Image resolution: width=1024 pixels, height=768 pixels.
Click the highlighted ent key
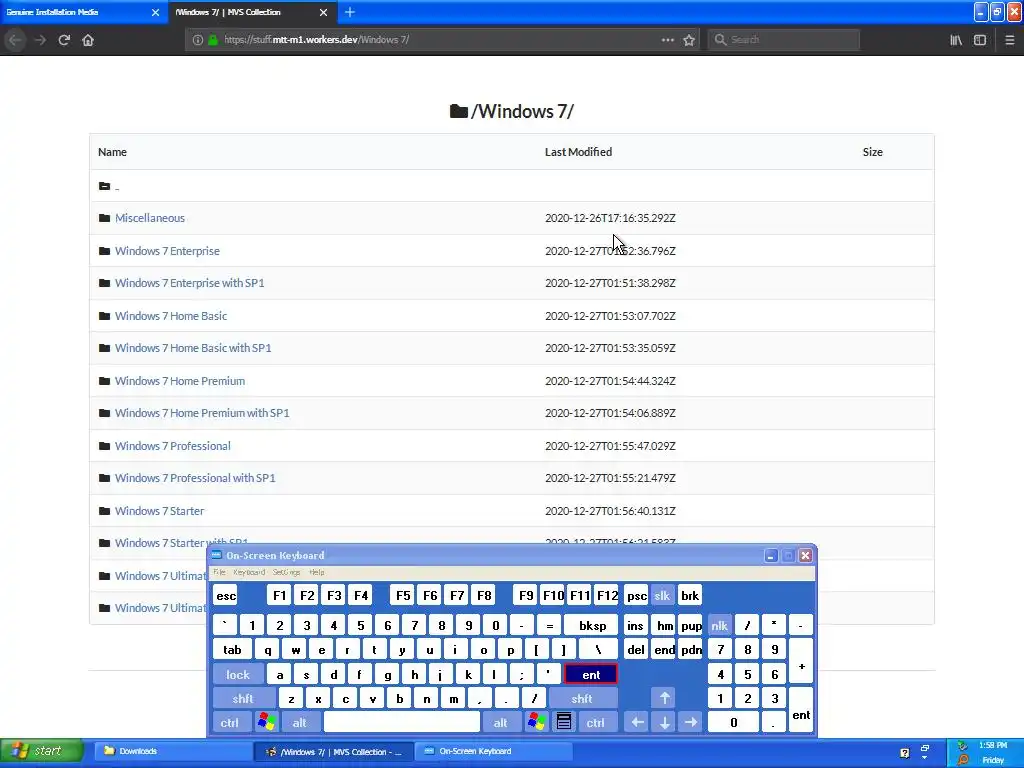(x=591, y=675)
